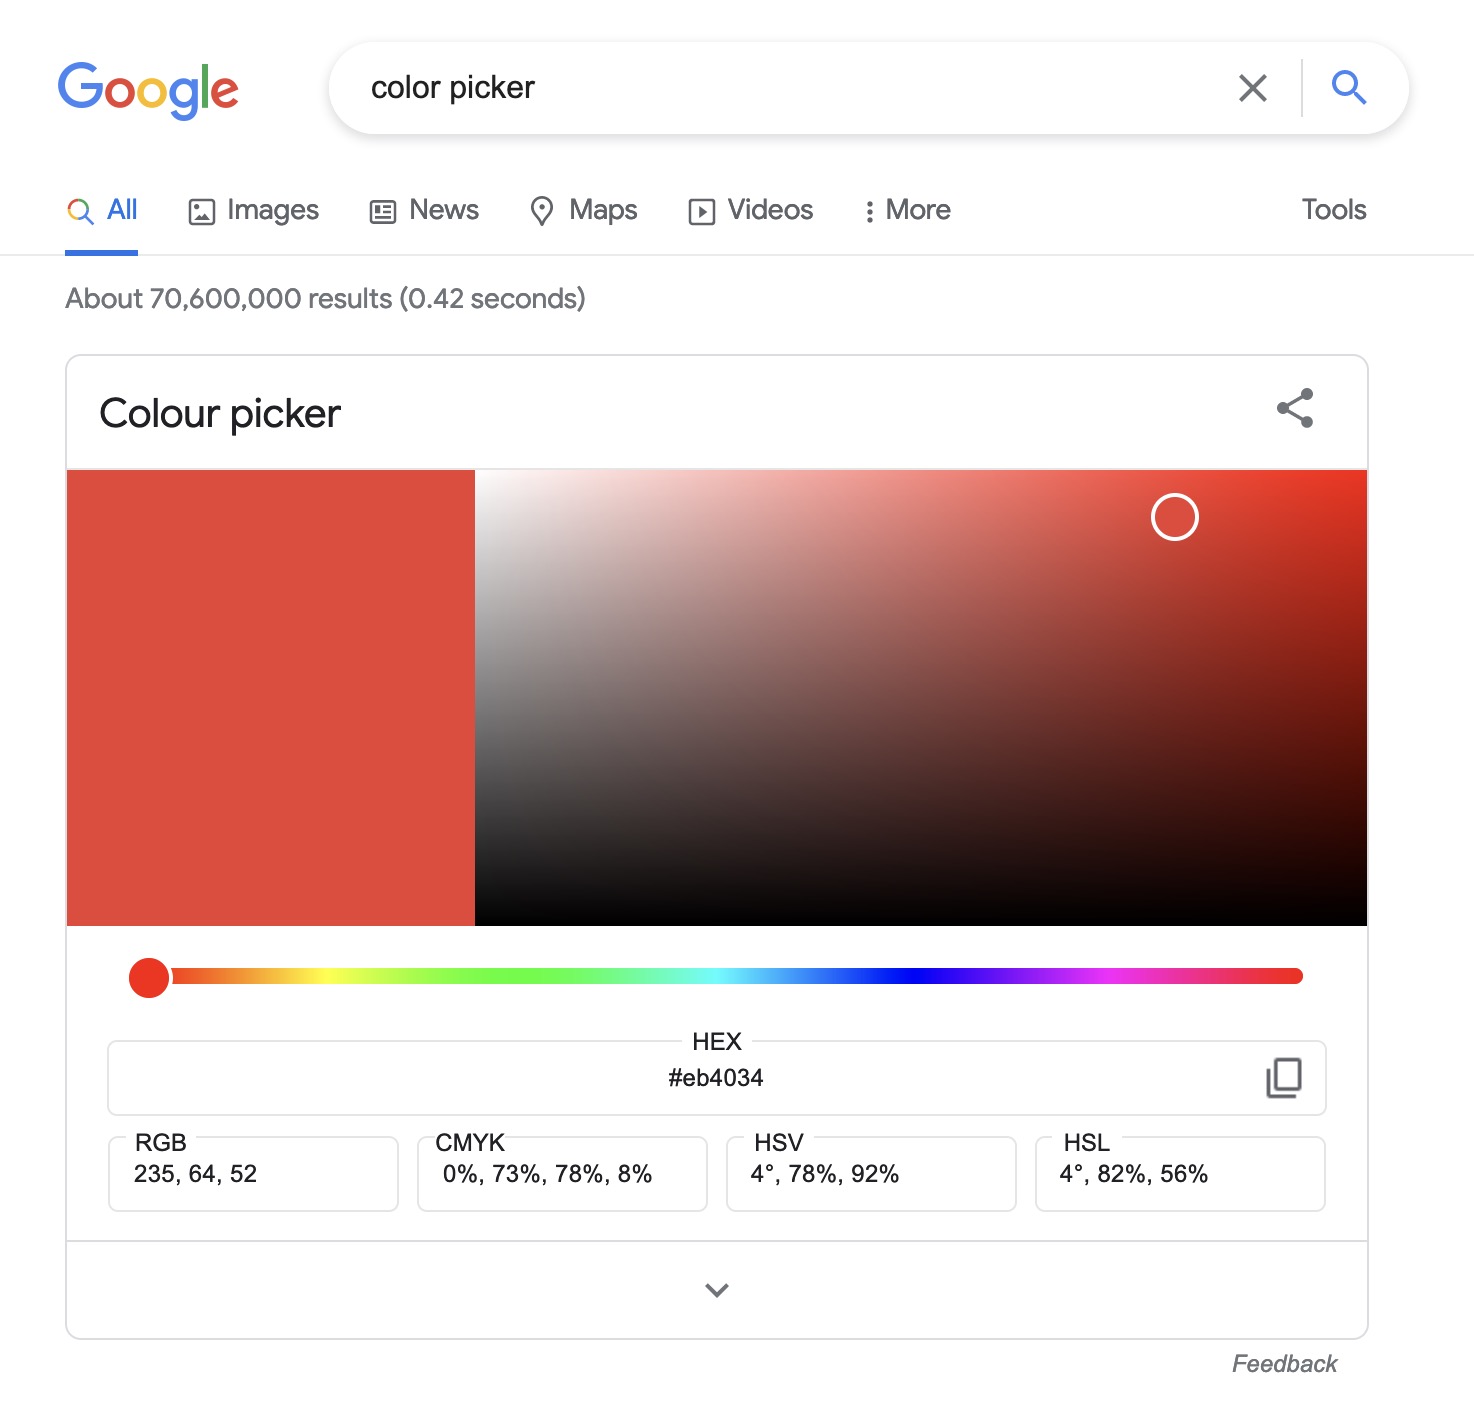
Task: Click inside the HEX input field
Action: tap(716, 1078)
